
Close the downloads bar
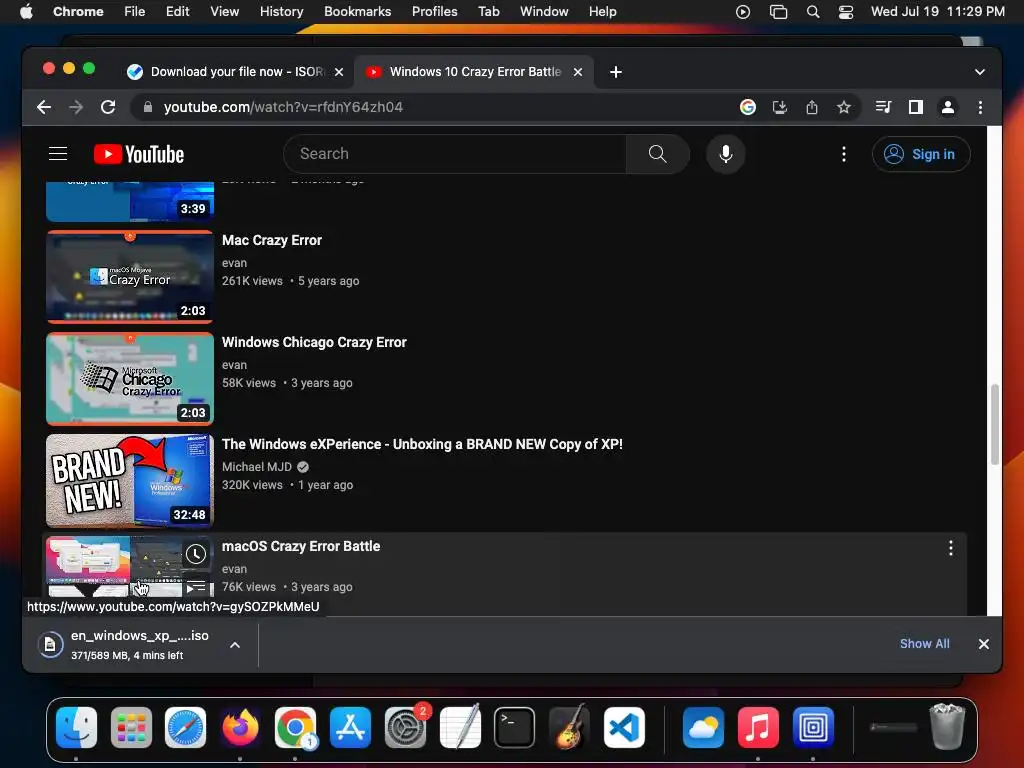984,644
